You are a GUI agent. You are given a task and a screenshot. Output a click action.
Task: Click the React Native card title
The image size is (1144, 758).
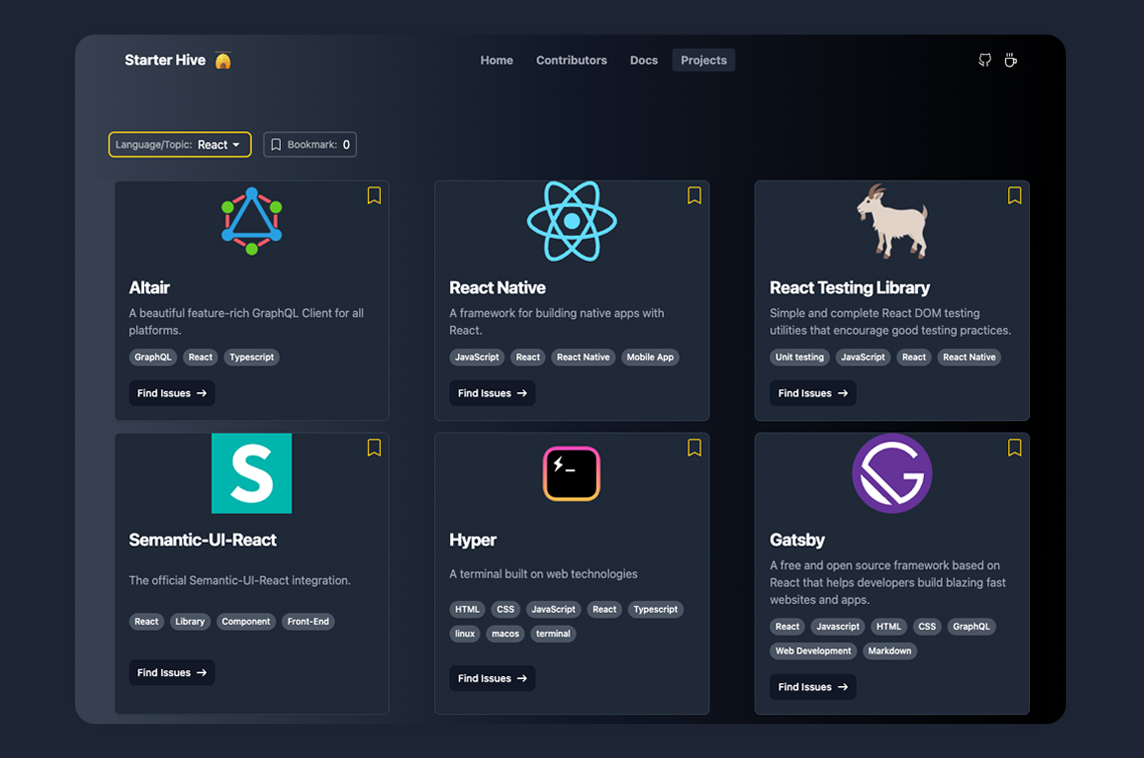pos(498,287)
